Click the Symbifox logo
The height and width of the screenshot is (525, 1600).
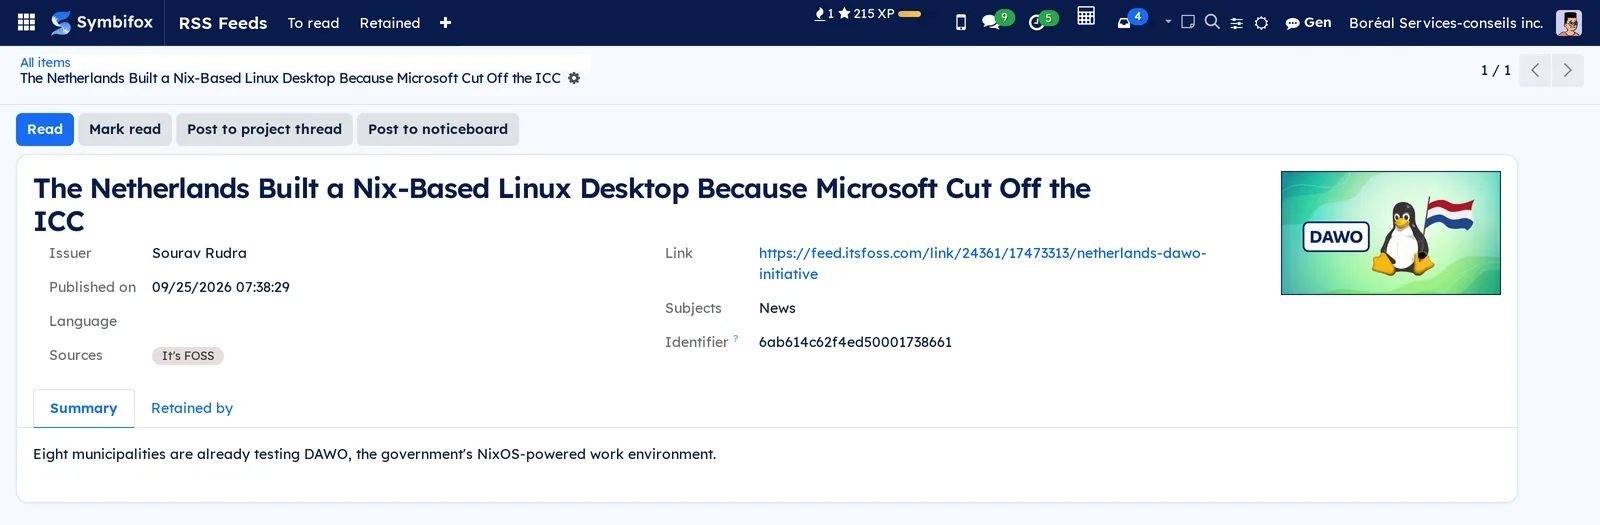point(102,22)
